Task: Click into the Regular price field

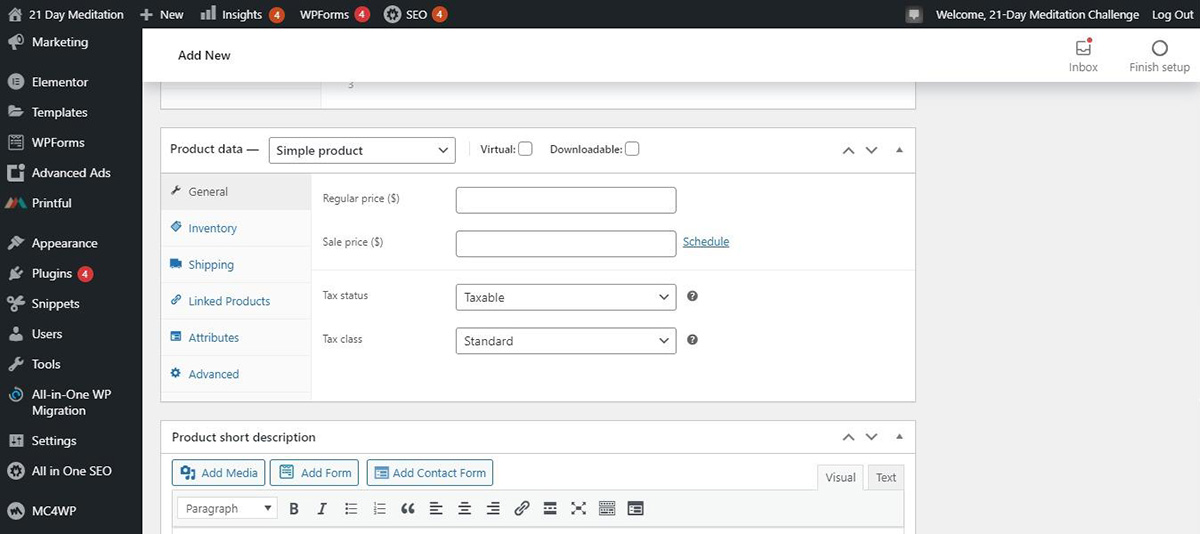Action: [x=565, y=200]
